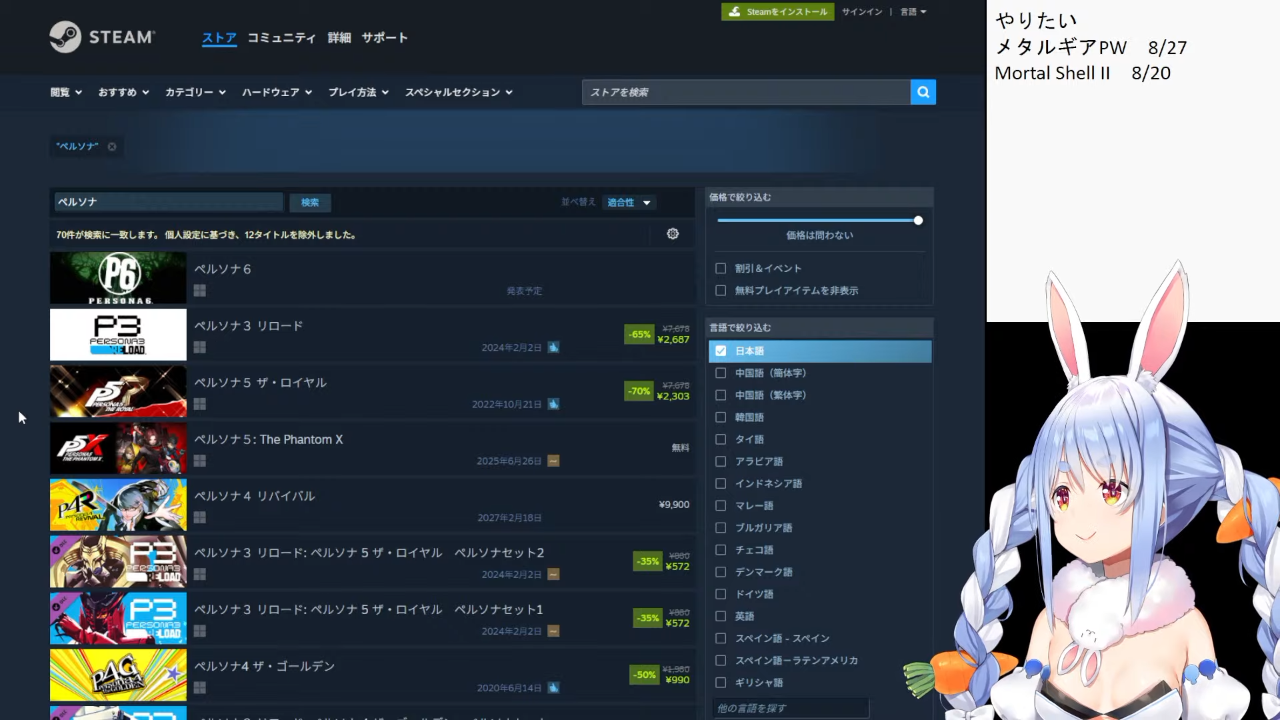Expand the スペシャルセクション dropdown menu
The image size is (1280, 720).
459,92
